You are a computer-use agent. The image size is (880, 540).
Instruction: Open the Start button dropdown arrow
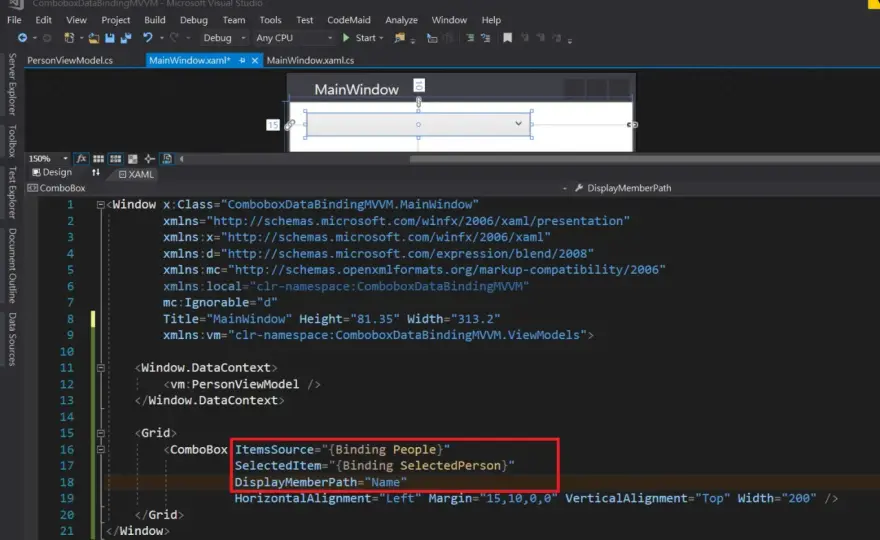[x=382, y=38]
